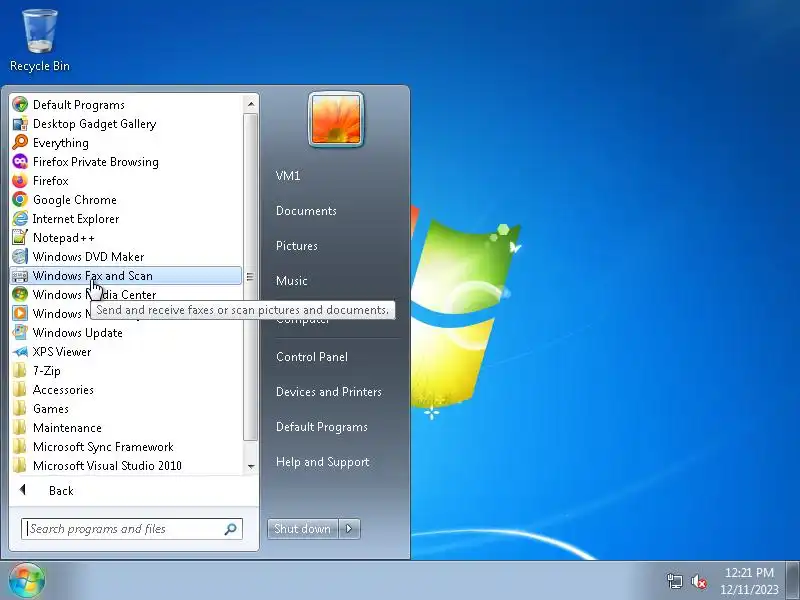The image size is (800, 600).
Task: Open Pictures from Start menu
Action: (x=296, y=246)
